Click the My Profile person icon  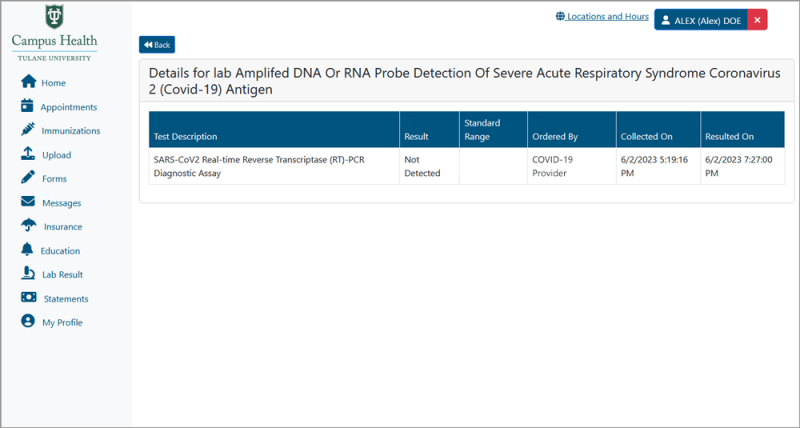click(x=28, y=321)
